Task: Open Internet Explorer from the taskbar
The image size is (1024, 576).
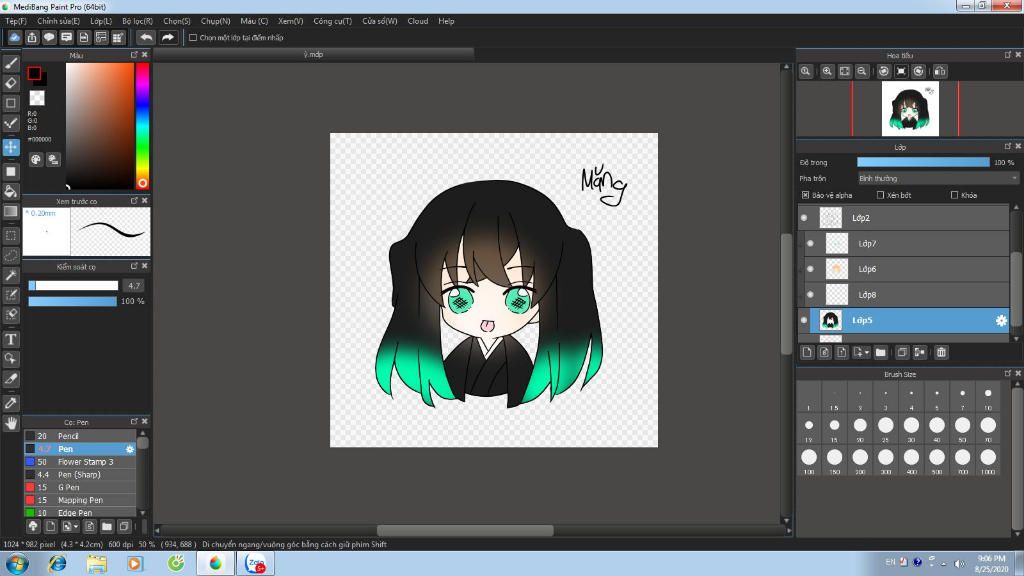Action: (x=57, y=564)
